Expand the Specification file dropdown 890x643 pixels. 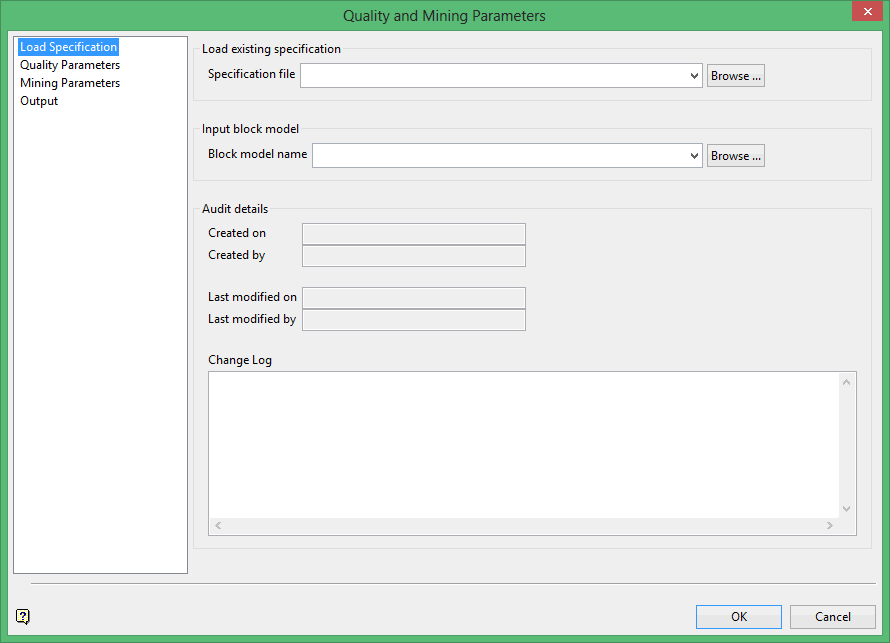point(694,76)
